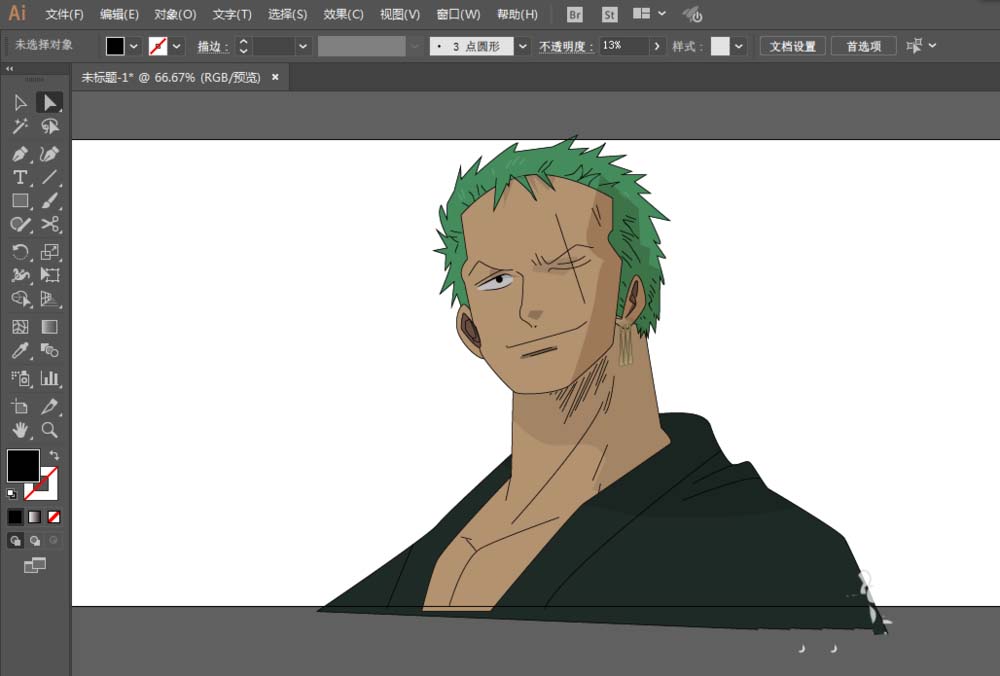This screenshot has width=1000, height=676.
Task: Select the Rotate tool
Action: 20,252
